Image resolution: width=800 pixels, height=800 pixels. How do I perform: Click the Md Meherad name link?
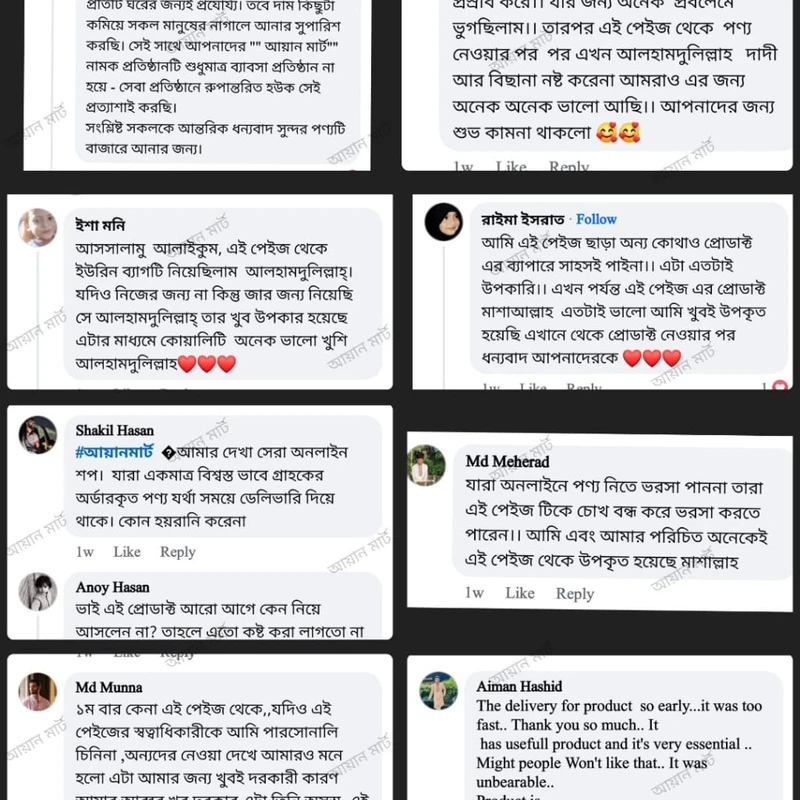click(507, 461)
